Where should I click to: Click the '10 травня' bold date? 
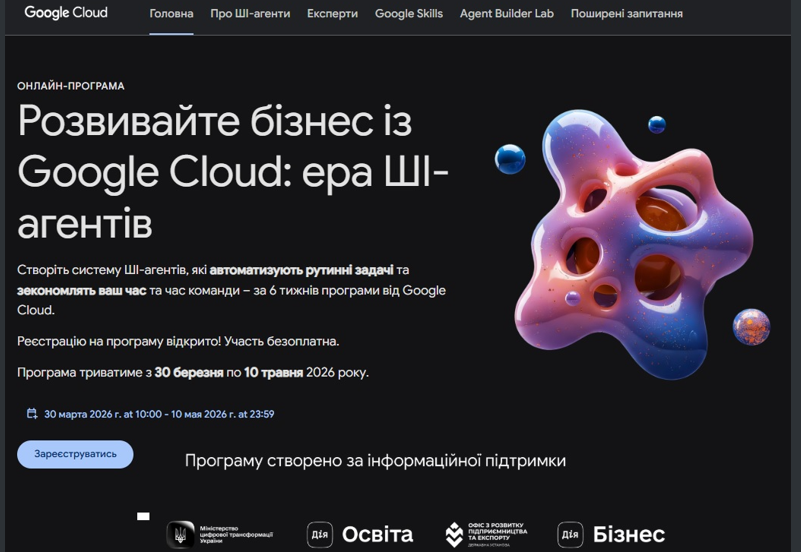click(x=273, y=372)
